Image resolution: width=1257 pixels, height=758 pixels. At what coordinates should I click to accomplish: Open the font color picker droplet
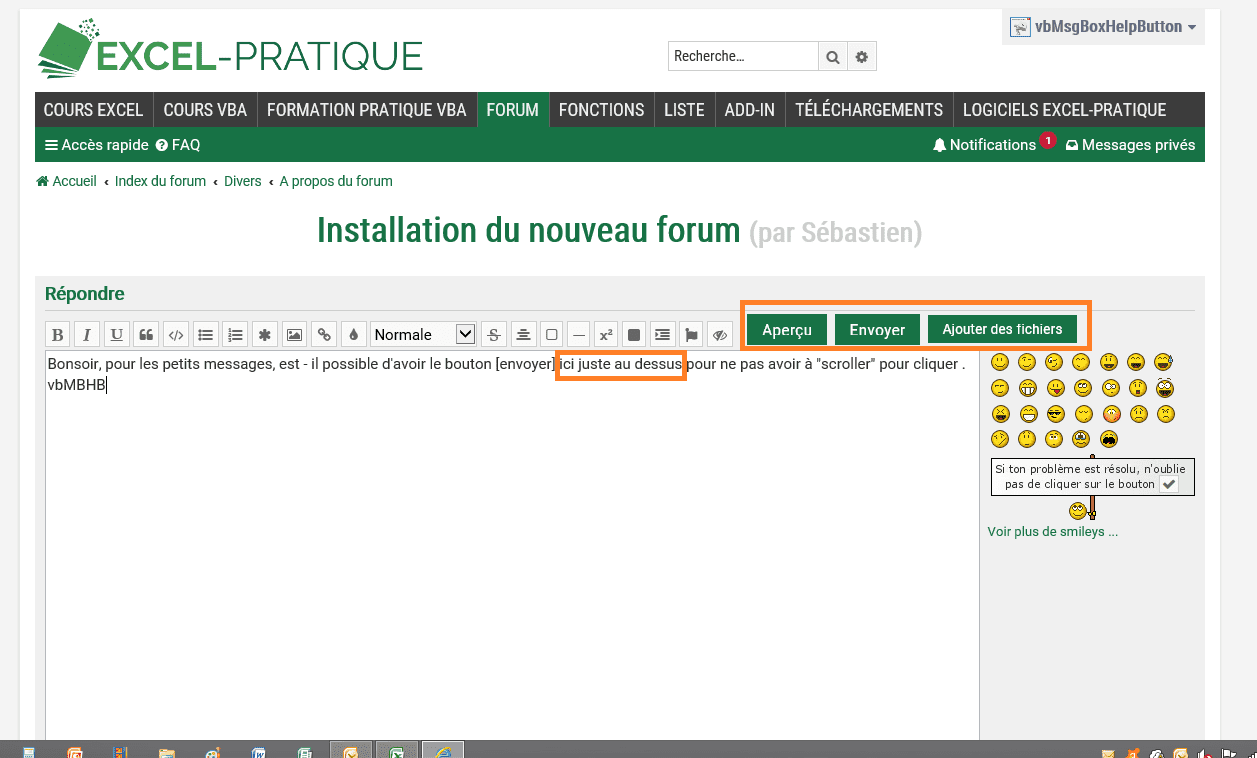[x=353, y=335]
